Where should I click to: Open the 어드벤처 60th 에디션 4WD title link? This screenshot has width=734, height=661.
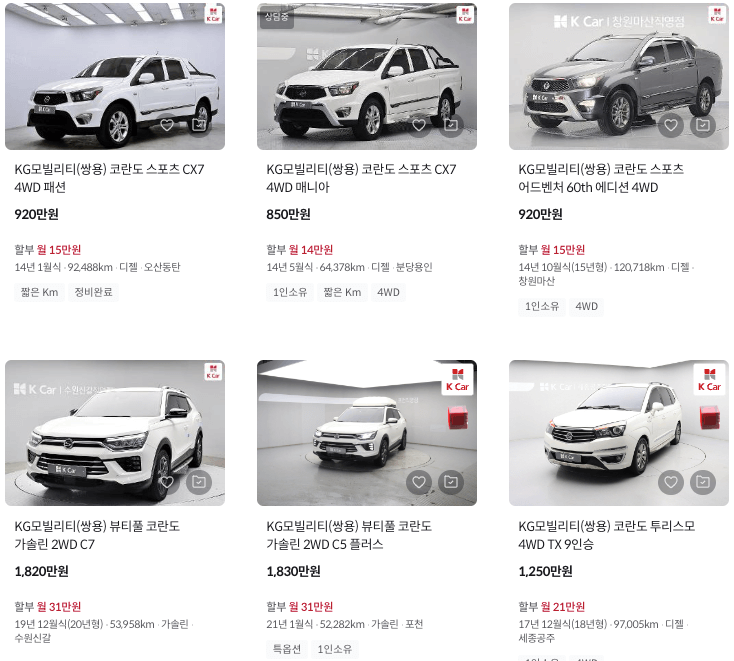point(601,178)
